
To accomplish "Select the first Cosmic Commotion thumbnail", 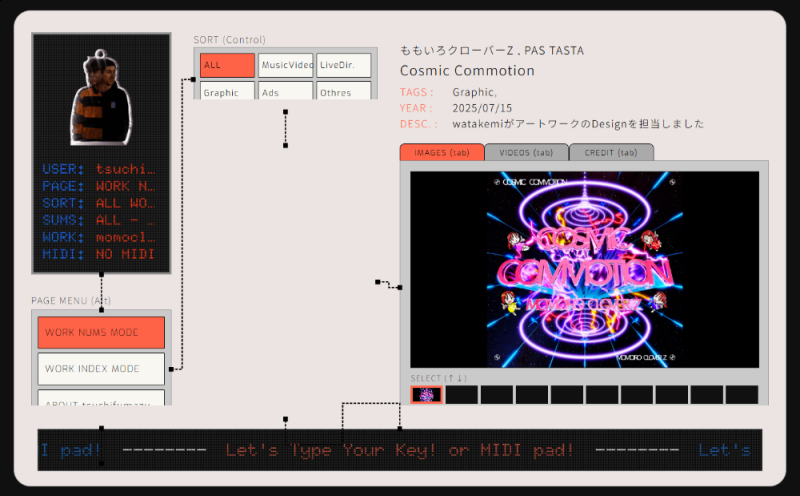I will pos(427,394).
